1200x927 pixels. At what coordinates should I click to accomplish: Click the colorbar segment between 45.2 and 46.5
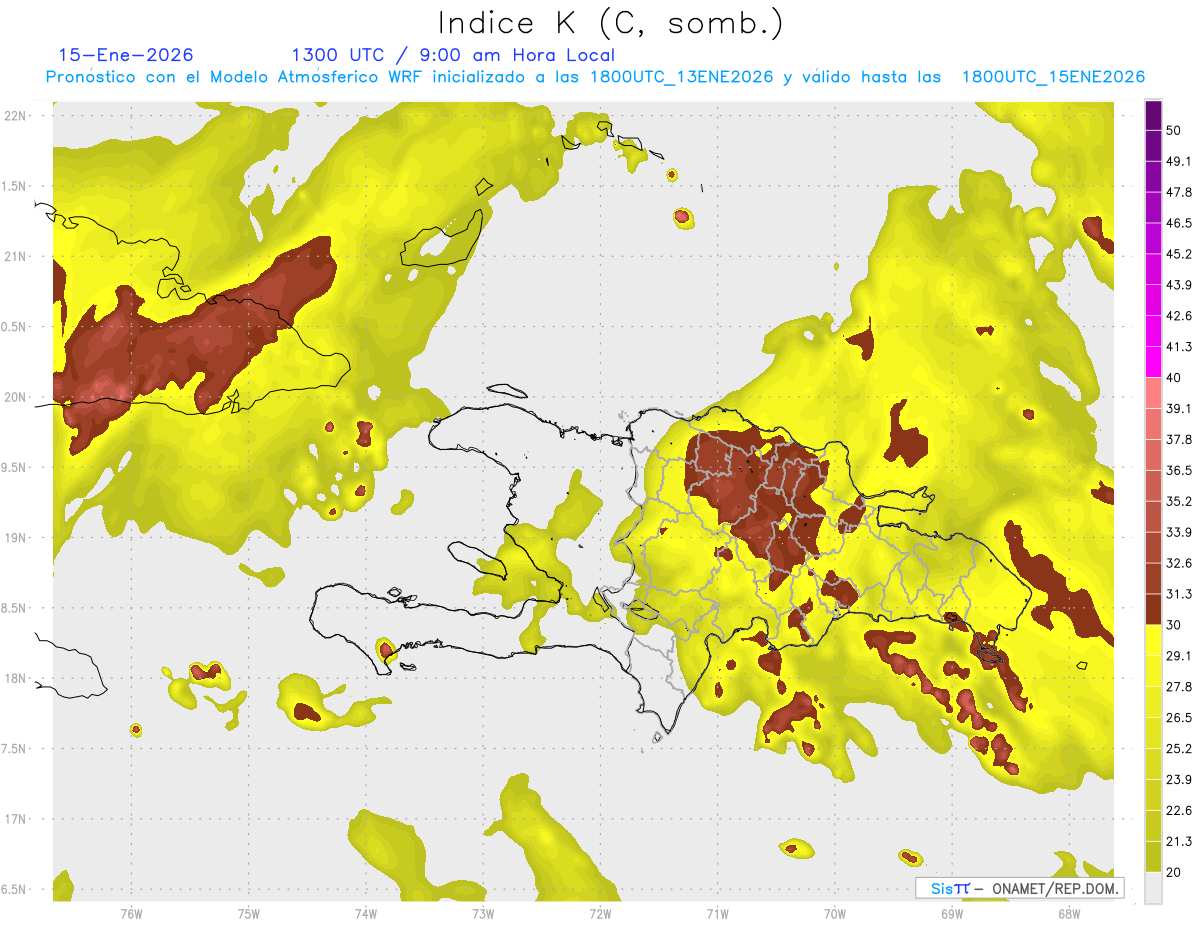pyautogui.click(x=1154, y=238)
